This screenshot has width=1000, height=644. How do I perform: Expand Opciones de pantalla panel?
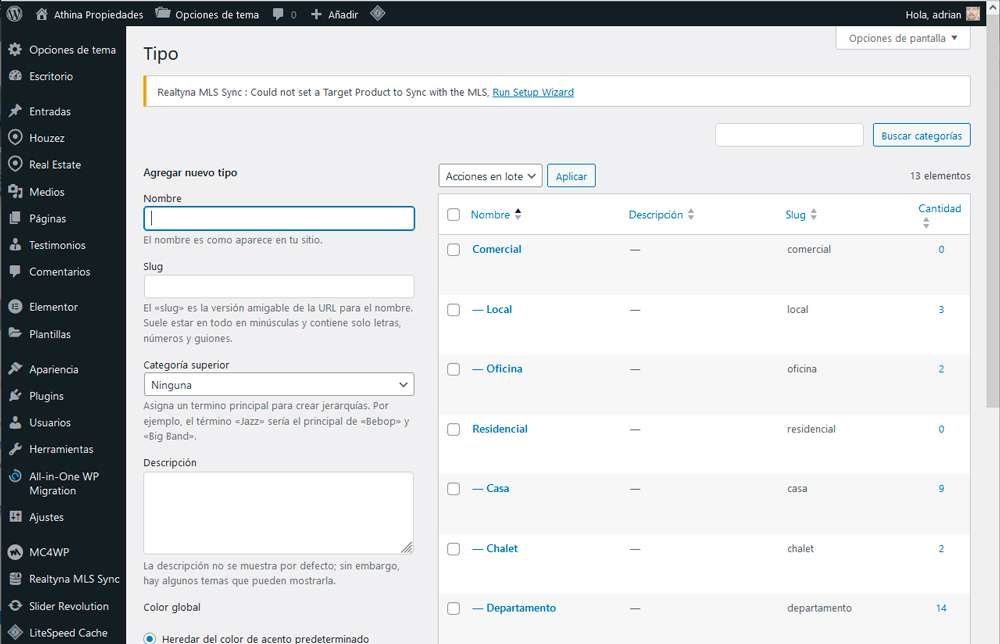pos(903,38)
